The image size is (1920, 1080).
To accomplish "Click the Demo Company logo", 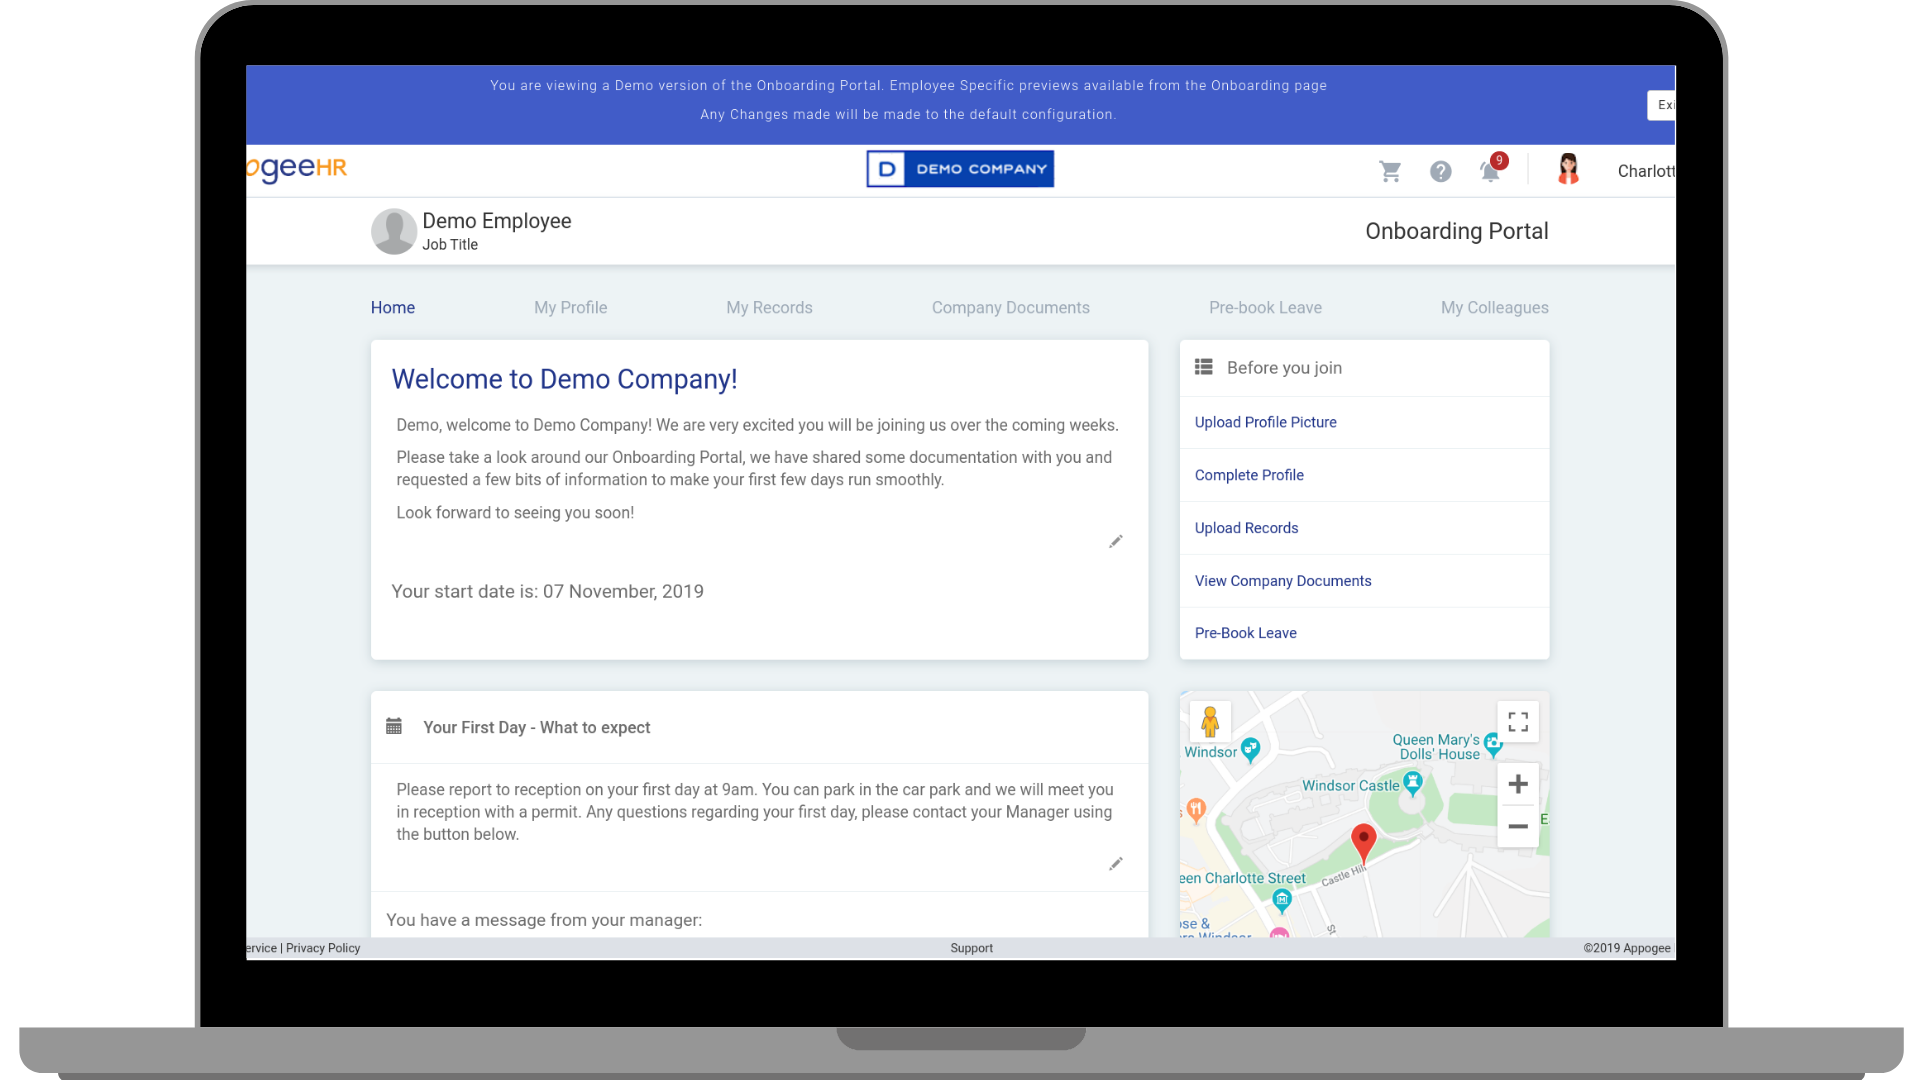I will [x=960, y=169].
